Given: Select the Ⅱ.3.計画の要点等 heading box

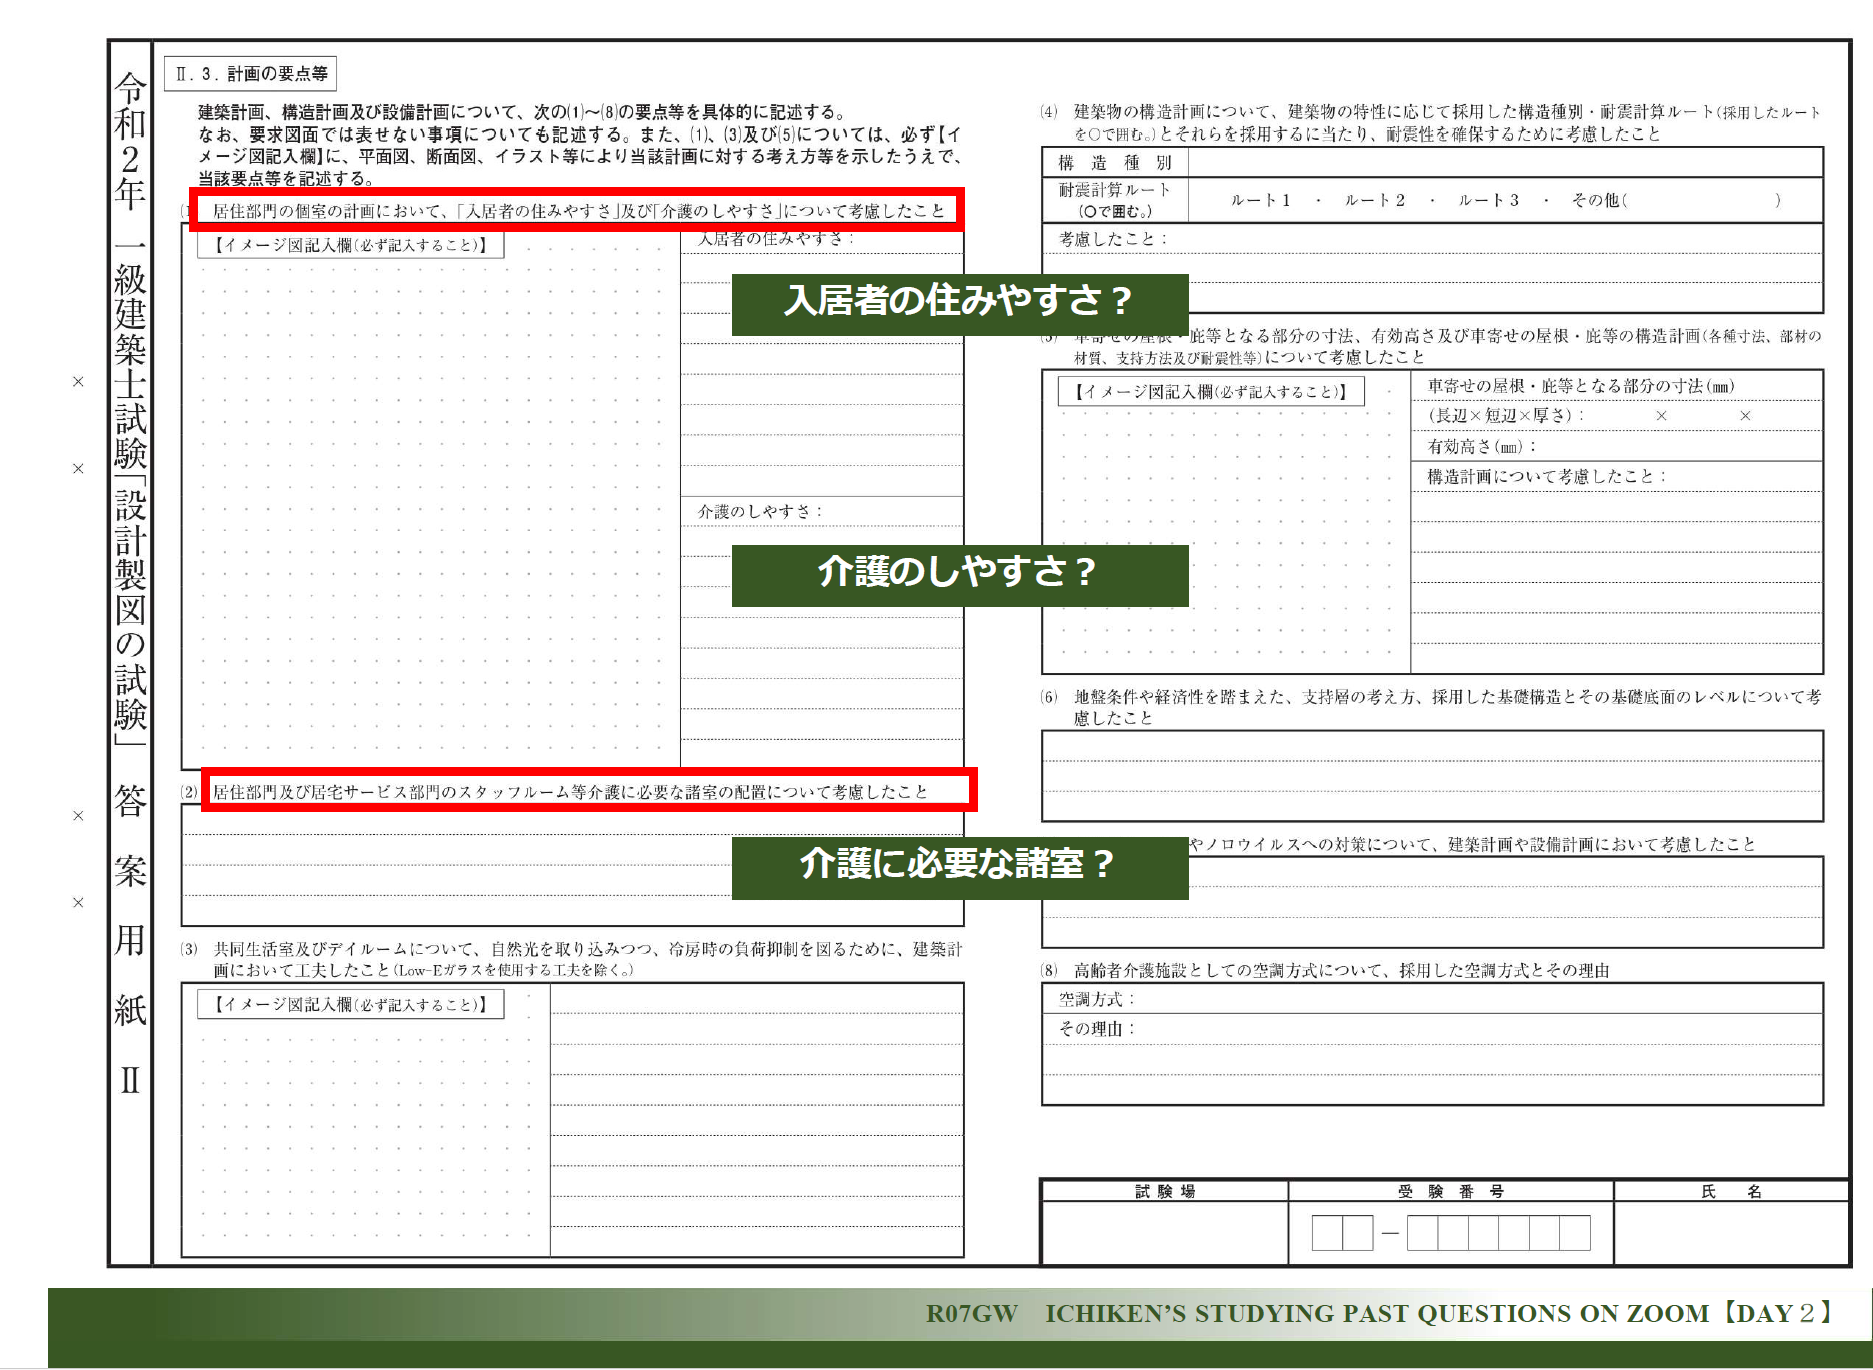Looking at the screenshot, I should click(251, 74).
